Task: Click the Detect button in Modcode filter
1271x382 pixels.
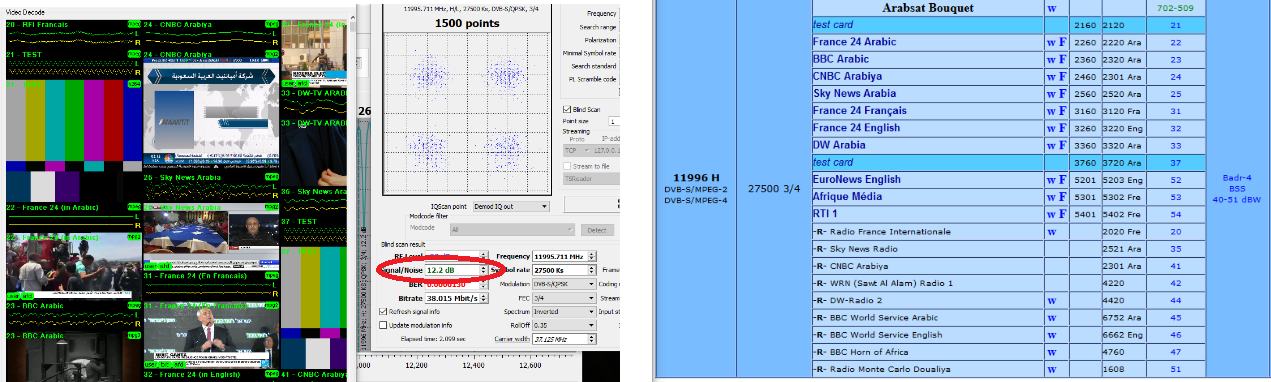Action: [x=596, y=230]
